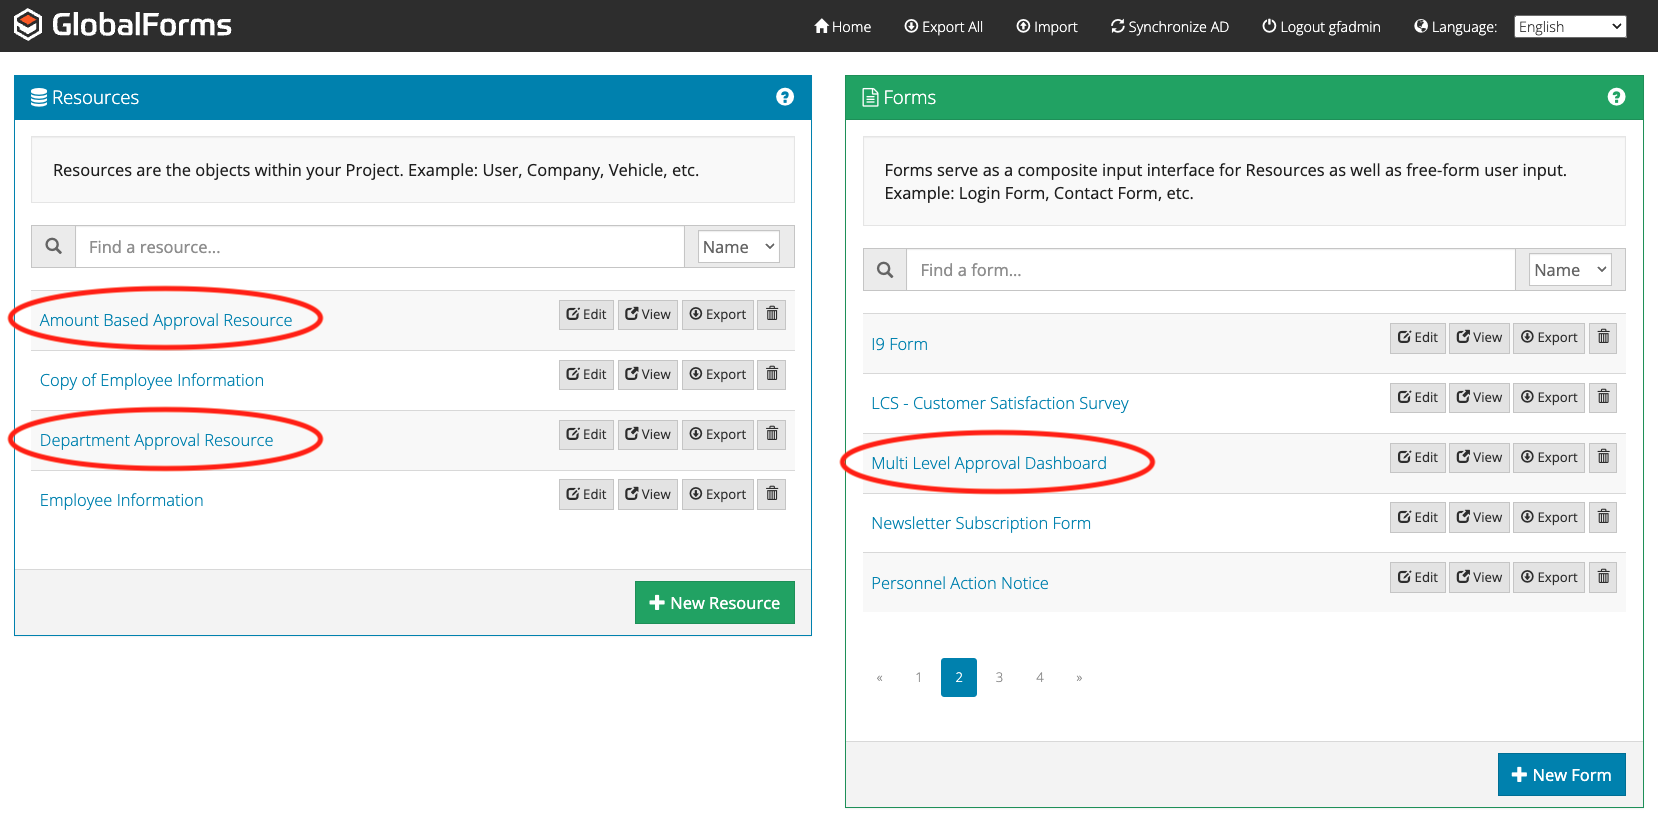Open the Language dropdown showing English

tap(1570, 27)
